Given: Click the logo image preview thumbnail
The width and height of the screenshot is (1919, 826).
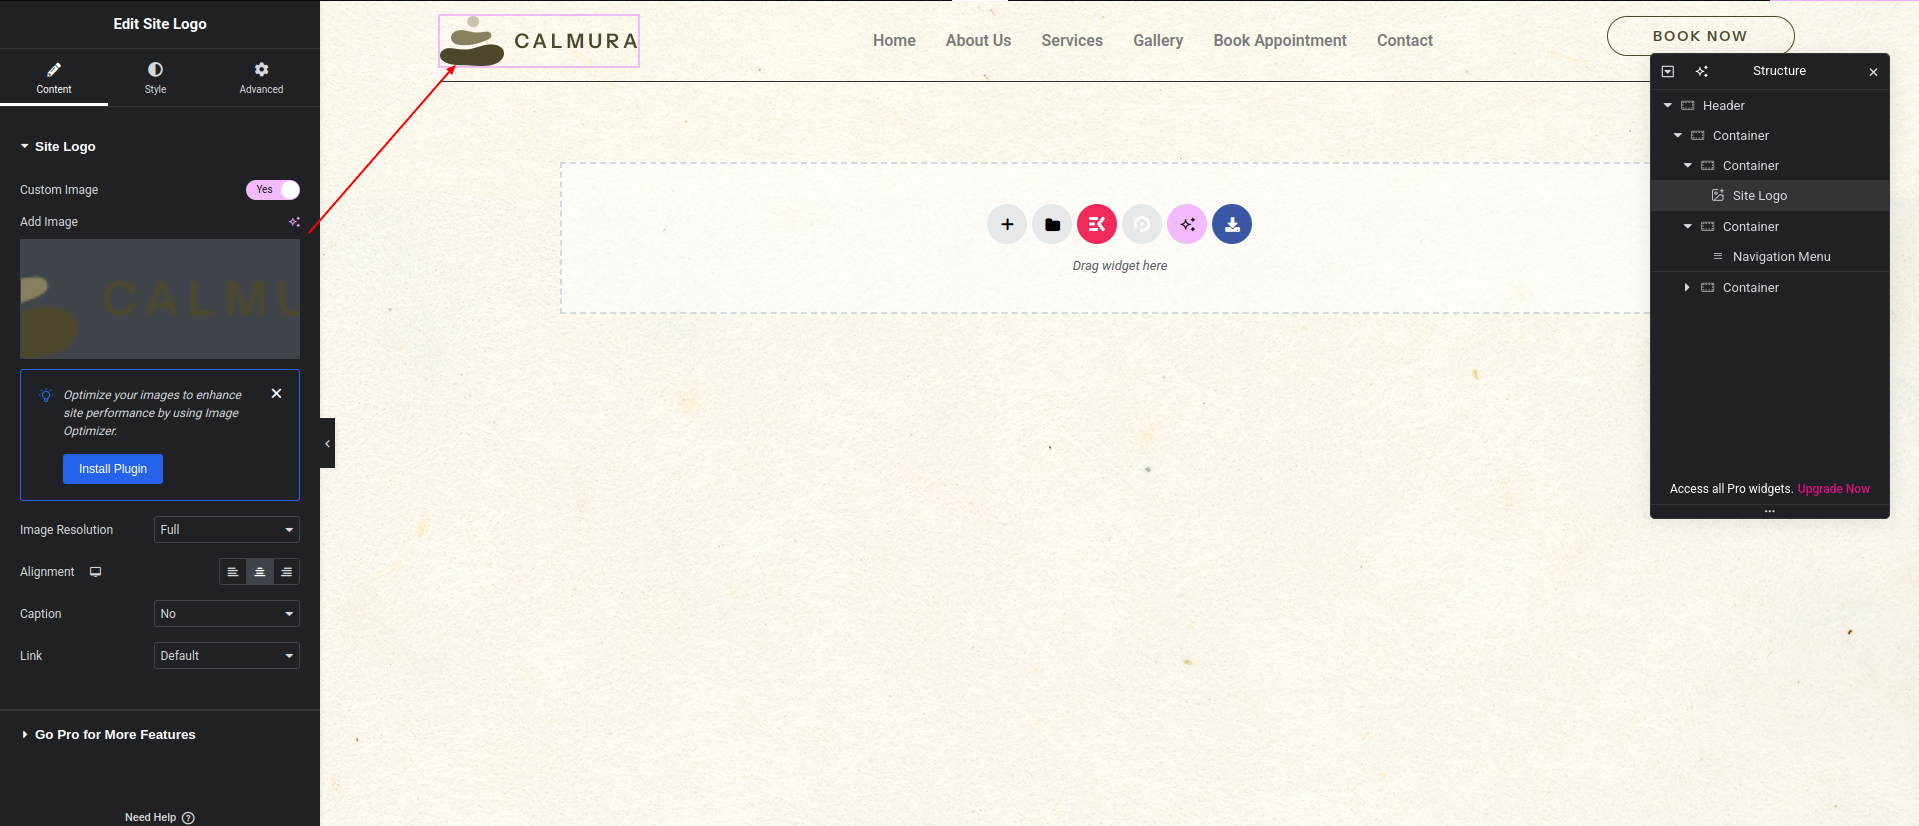Looking at the screenshot, I should coord(160,299).
